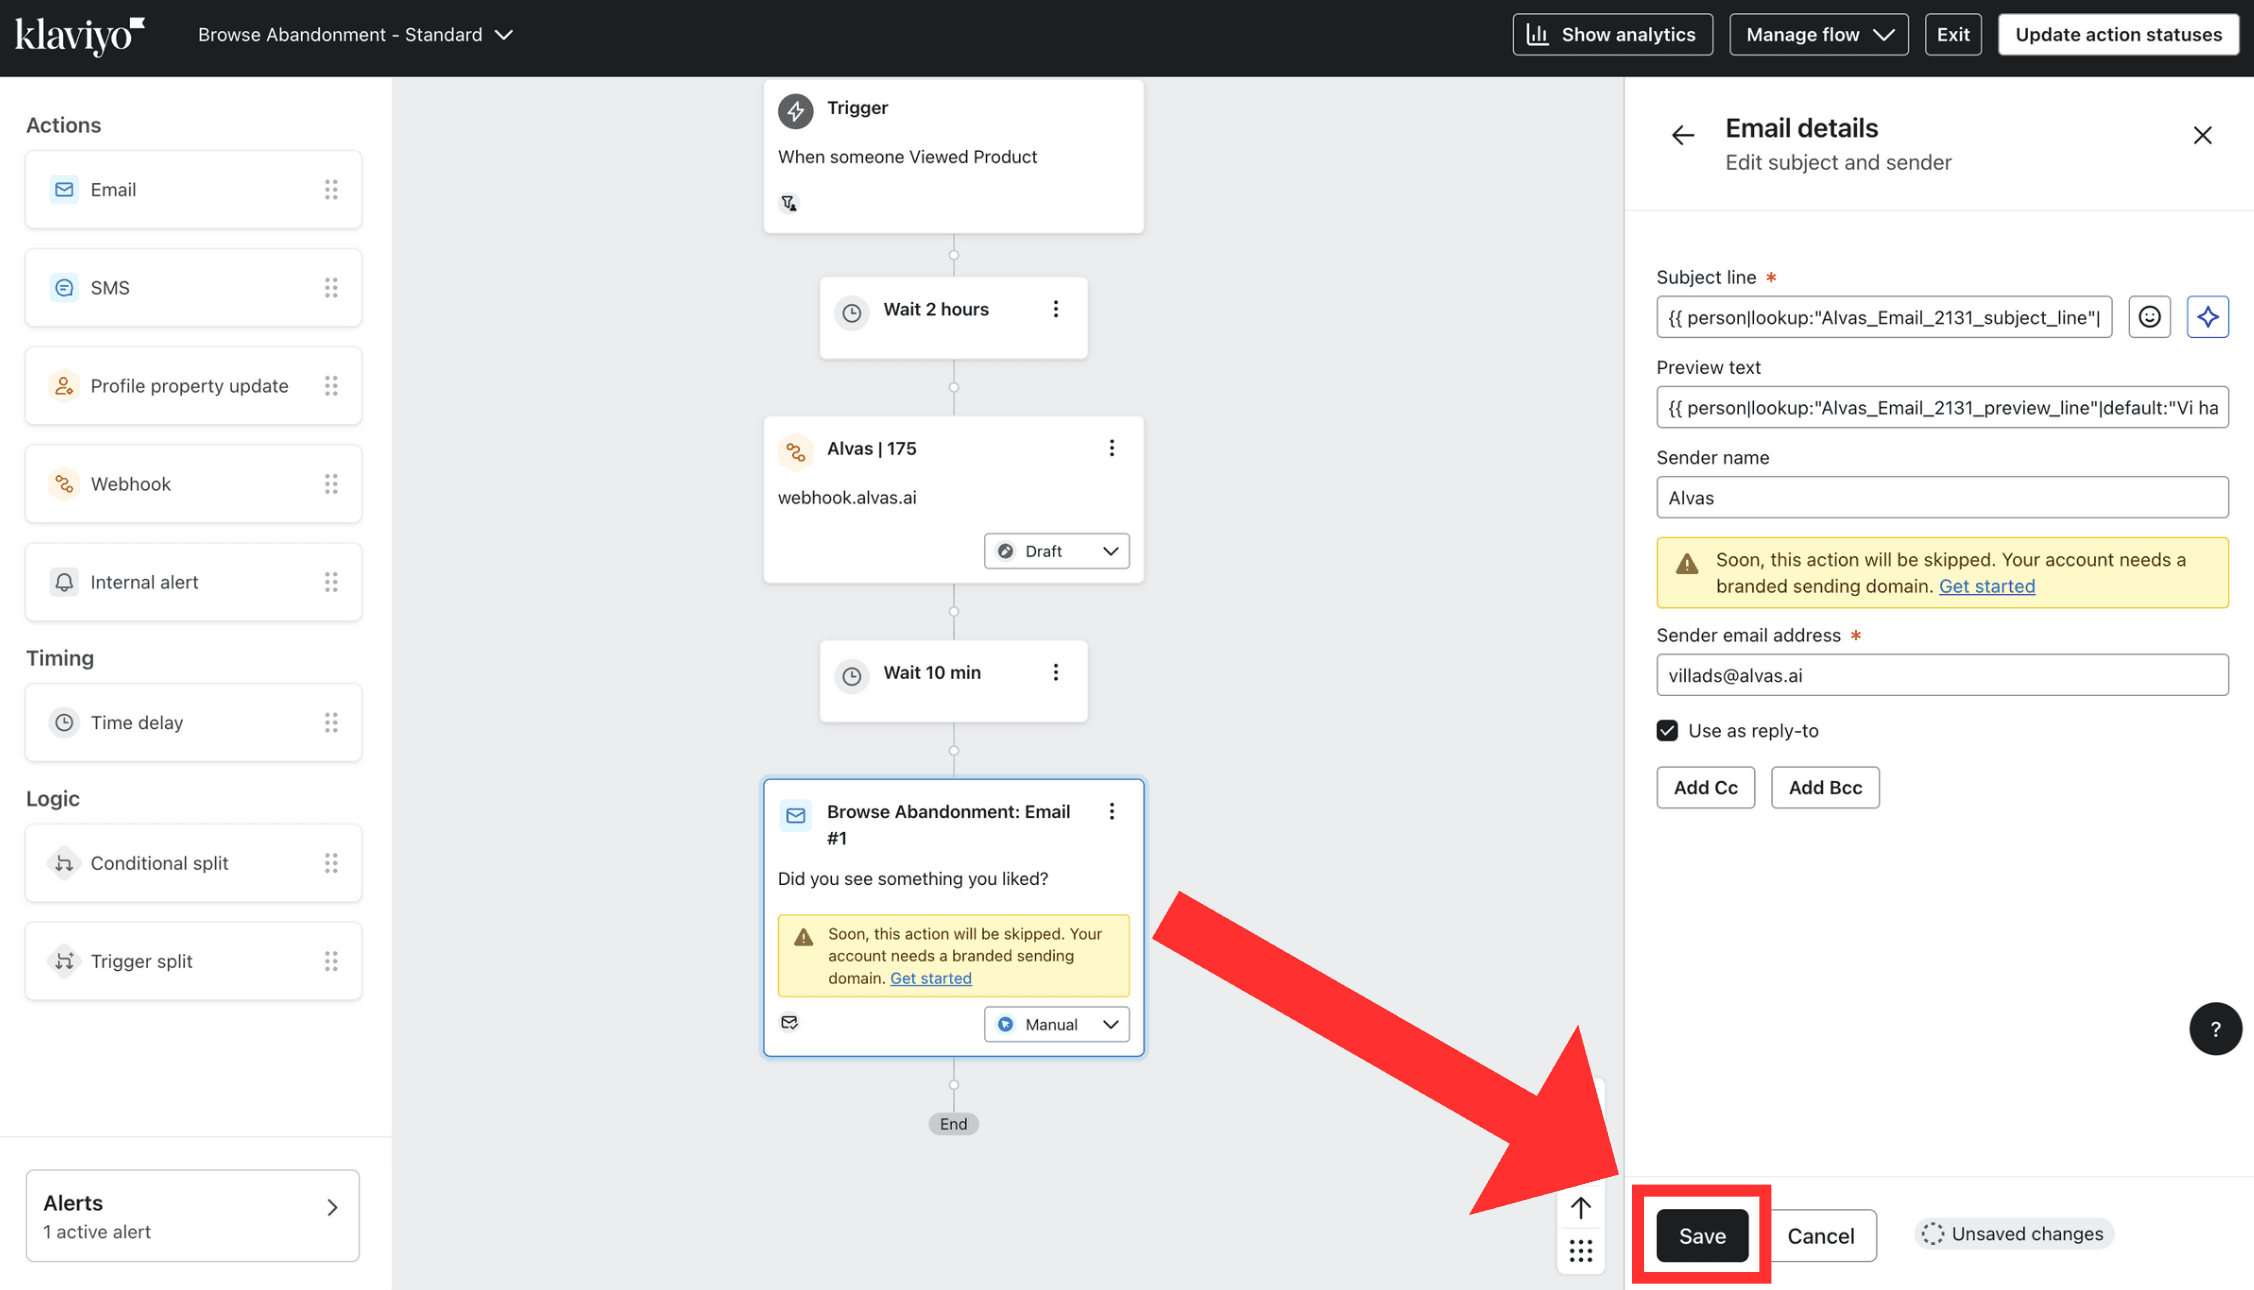
Task: Click the Add Bcc button
Action: point(1824,788)
